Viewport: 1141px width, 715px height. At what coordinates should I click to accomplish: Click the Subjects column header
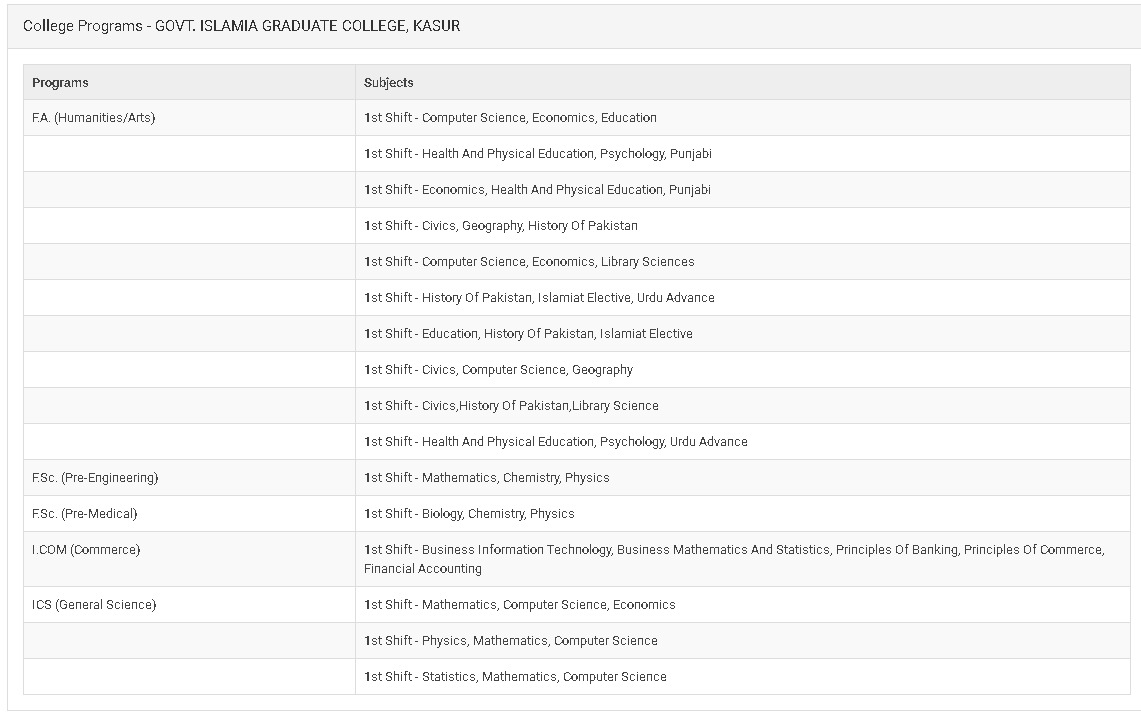(389, 83)
